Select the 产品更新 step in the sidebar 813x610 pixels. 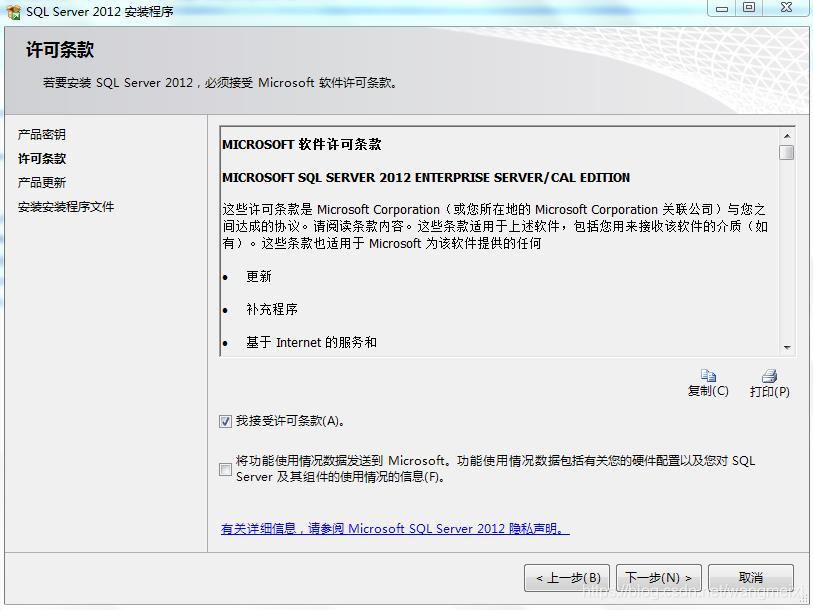pos(41,183)
